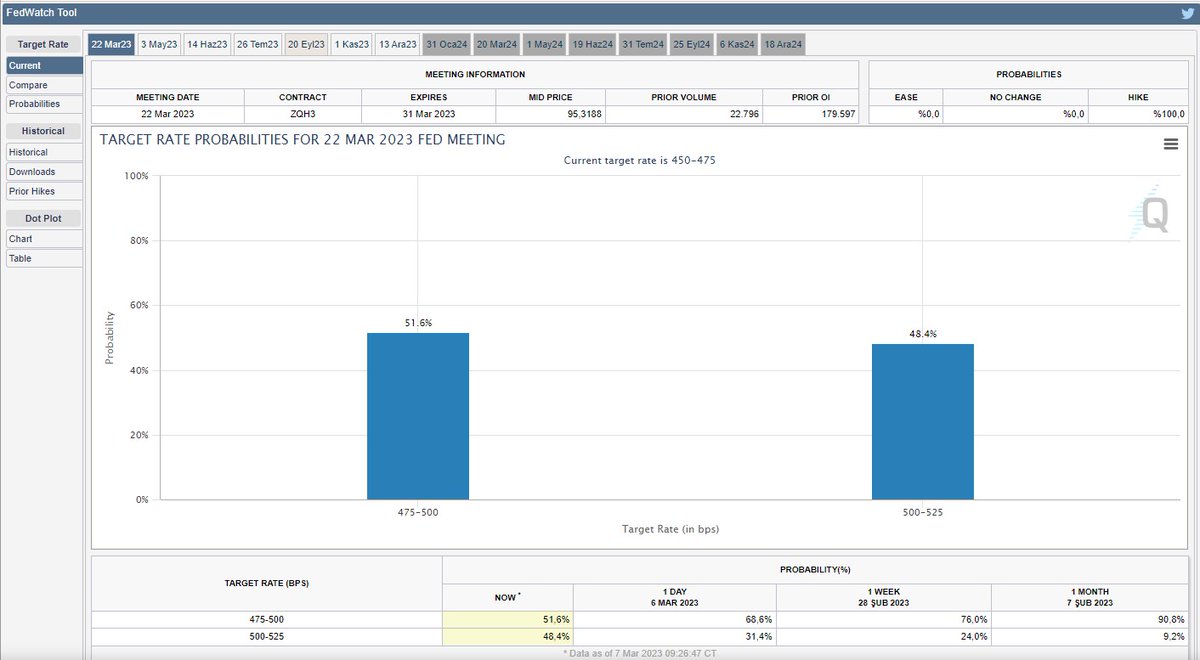Open the Dot Plot Table item
The height and width of the screenshot is (660, 1200).
coord(44,258)
